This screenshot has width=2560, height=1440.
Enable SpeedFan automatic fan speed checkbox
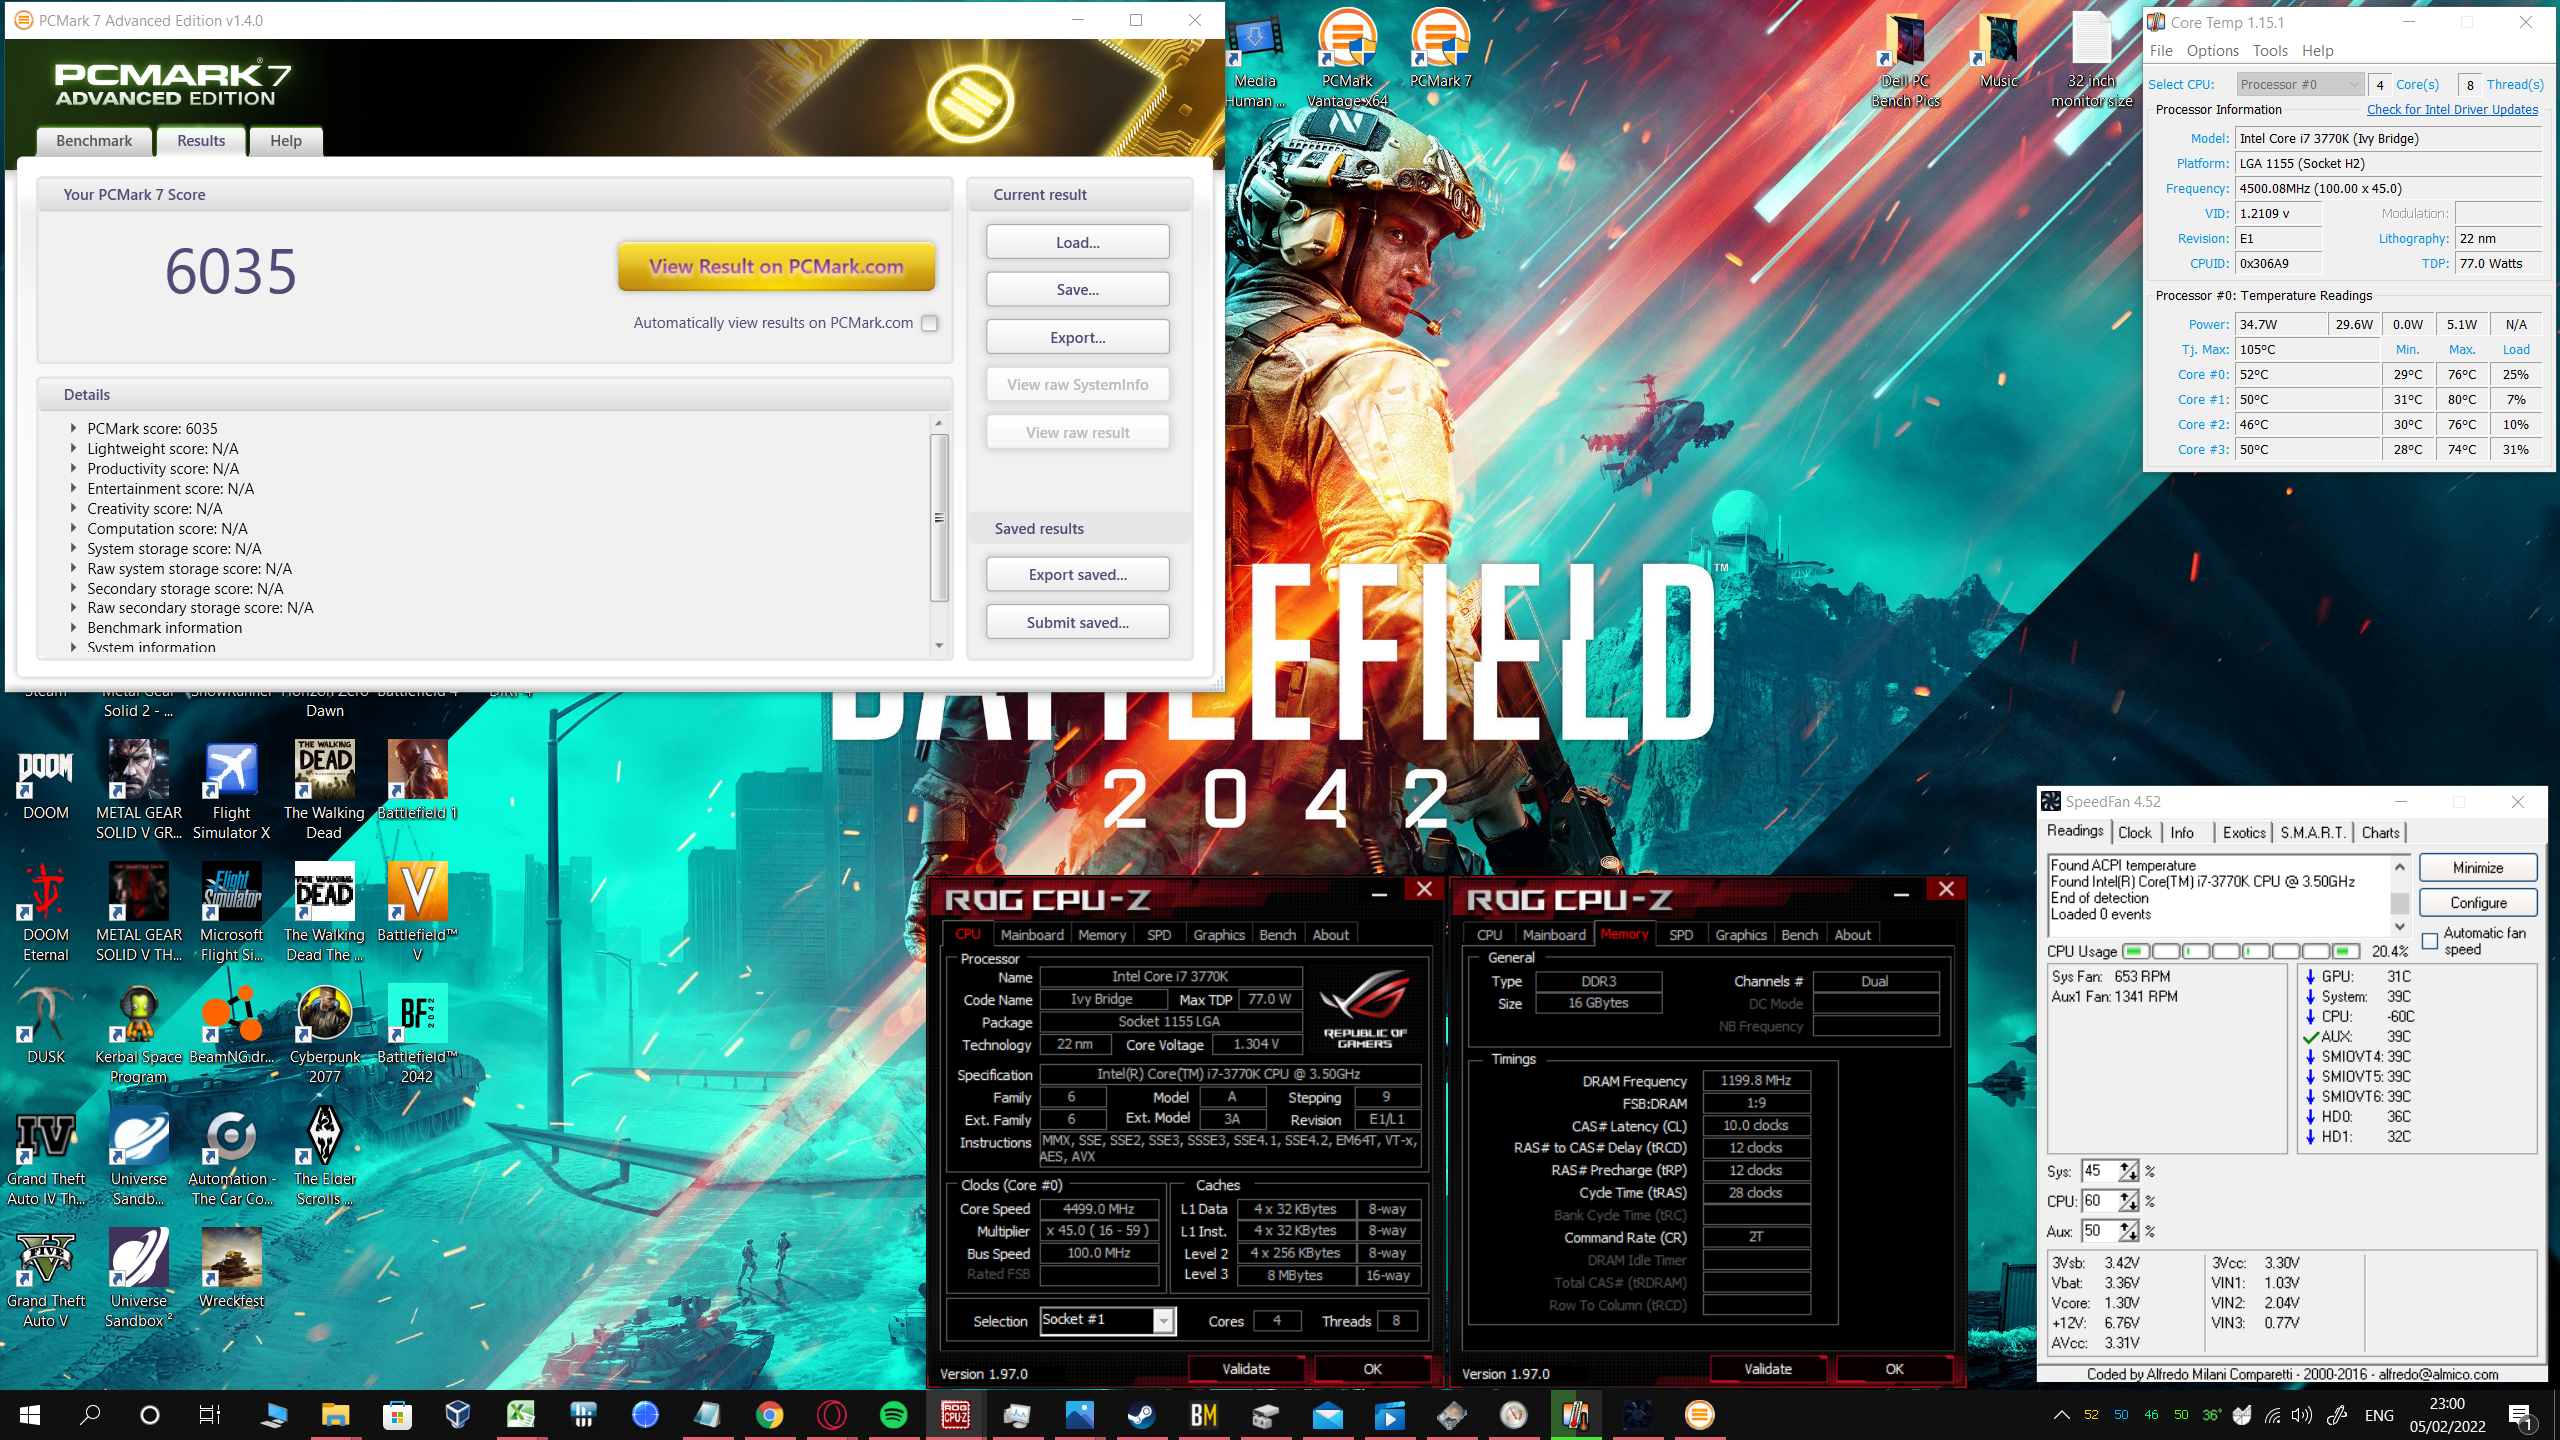click(2430, 941)
